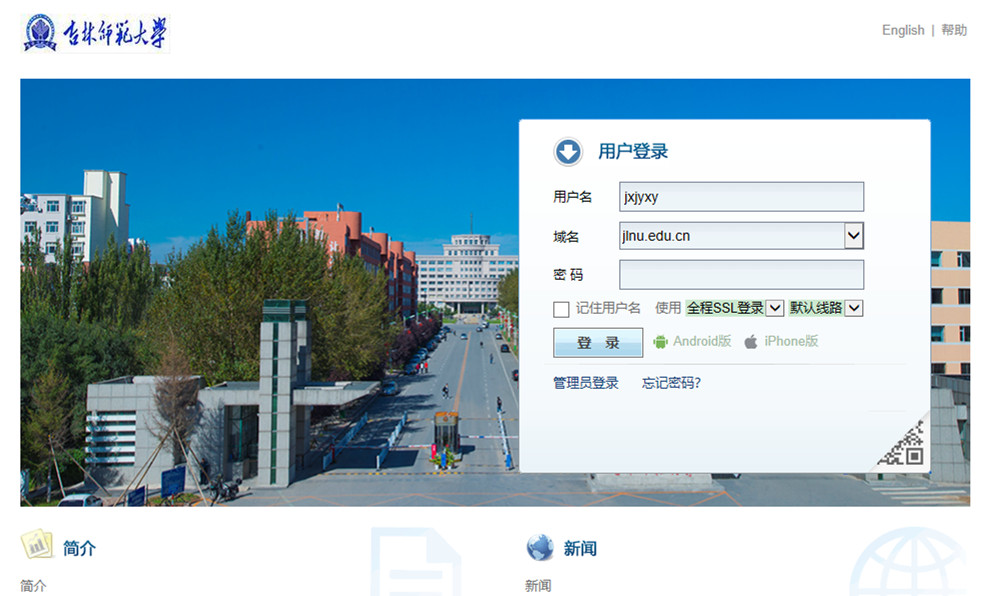Tick the 记住用户名 checkbox
Viewport: 993px width, 596px height.
click(561, 309)
